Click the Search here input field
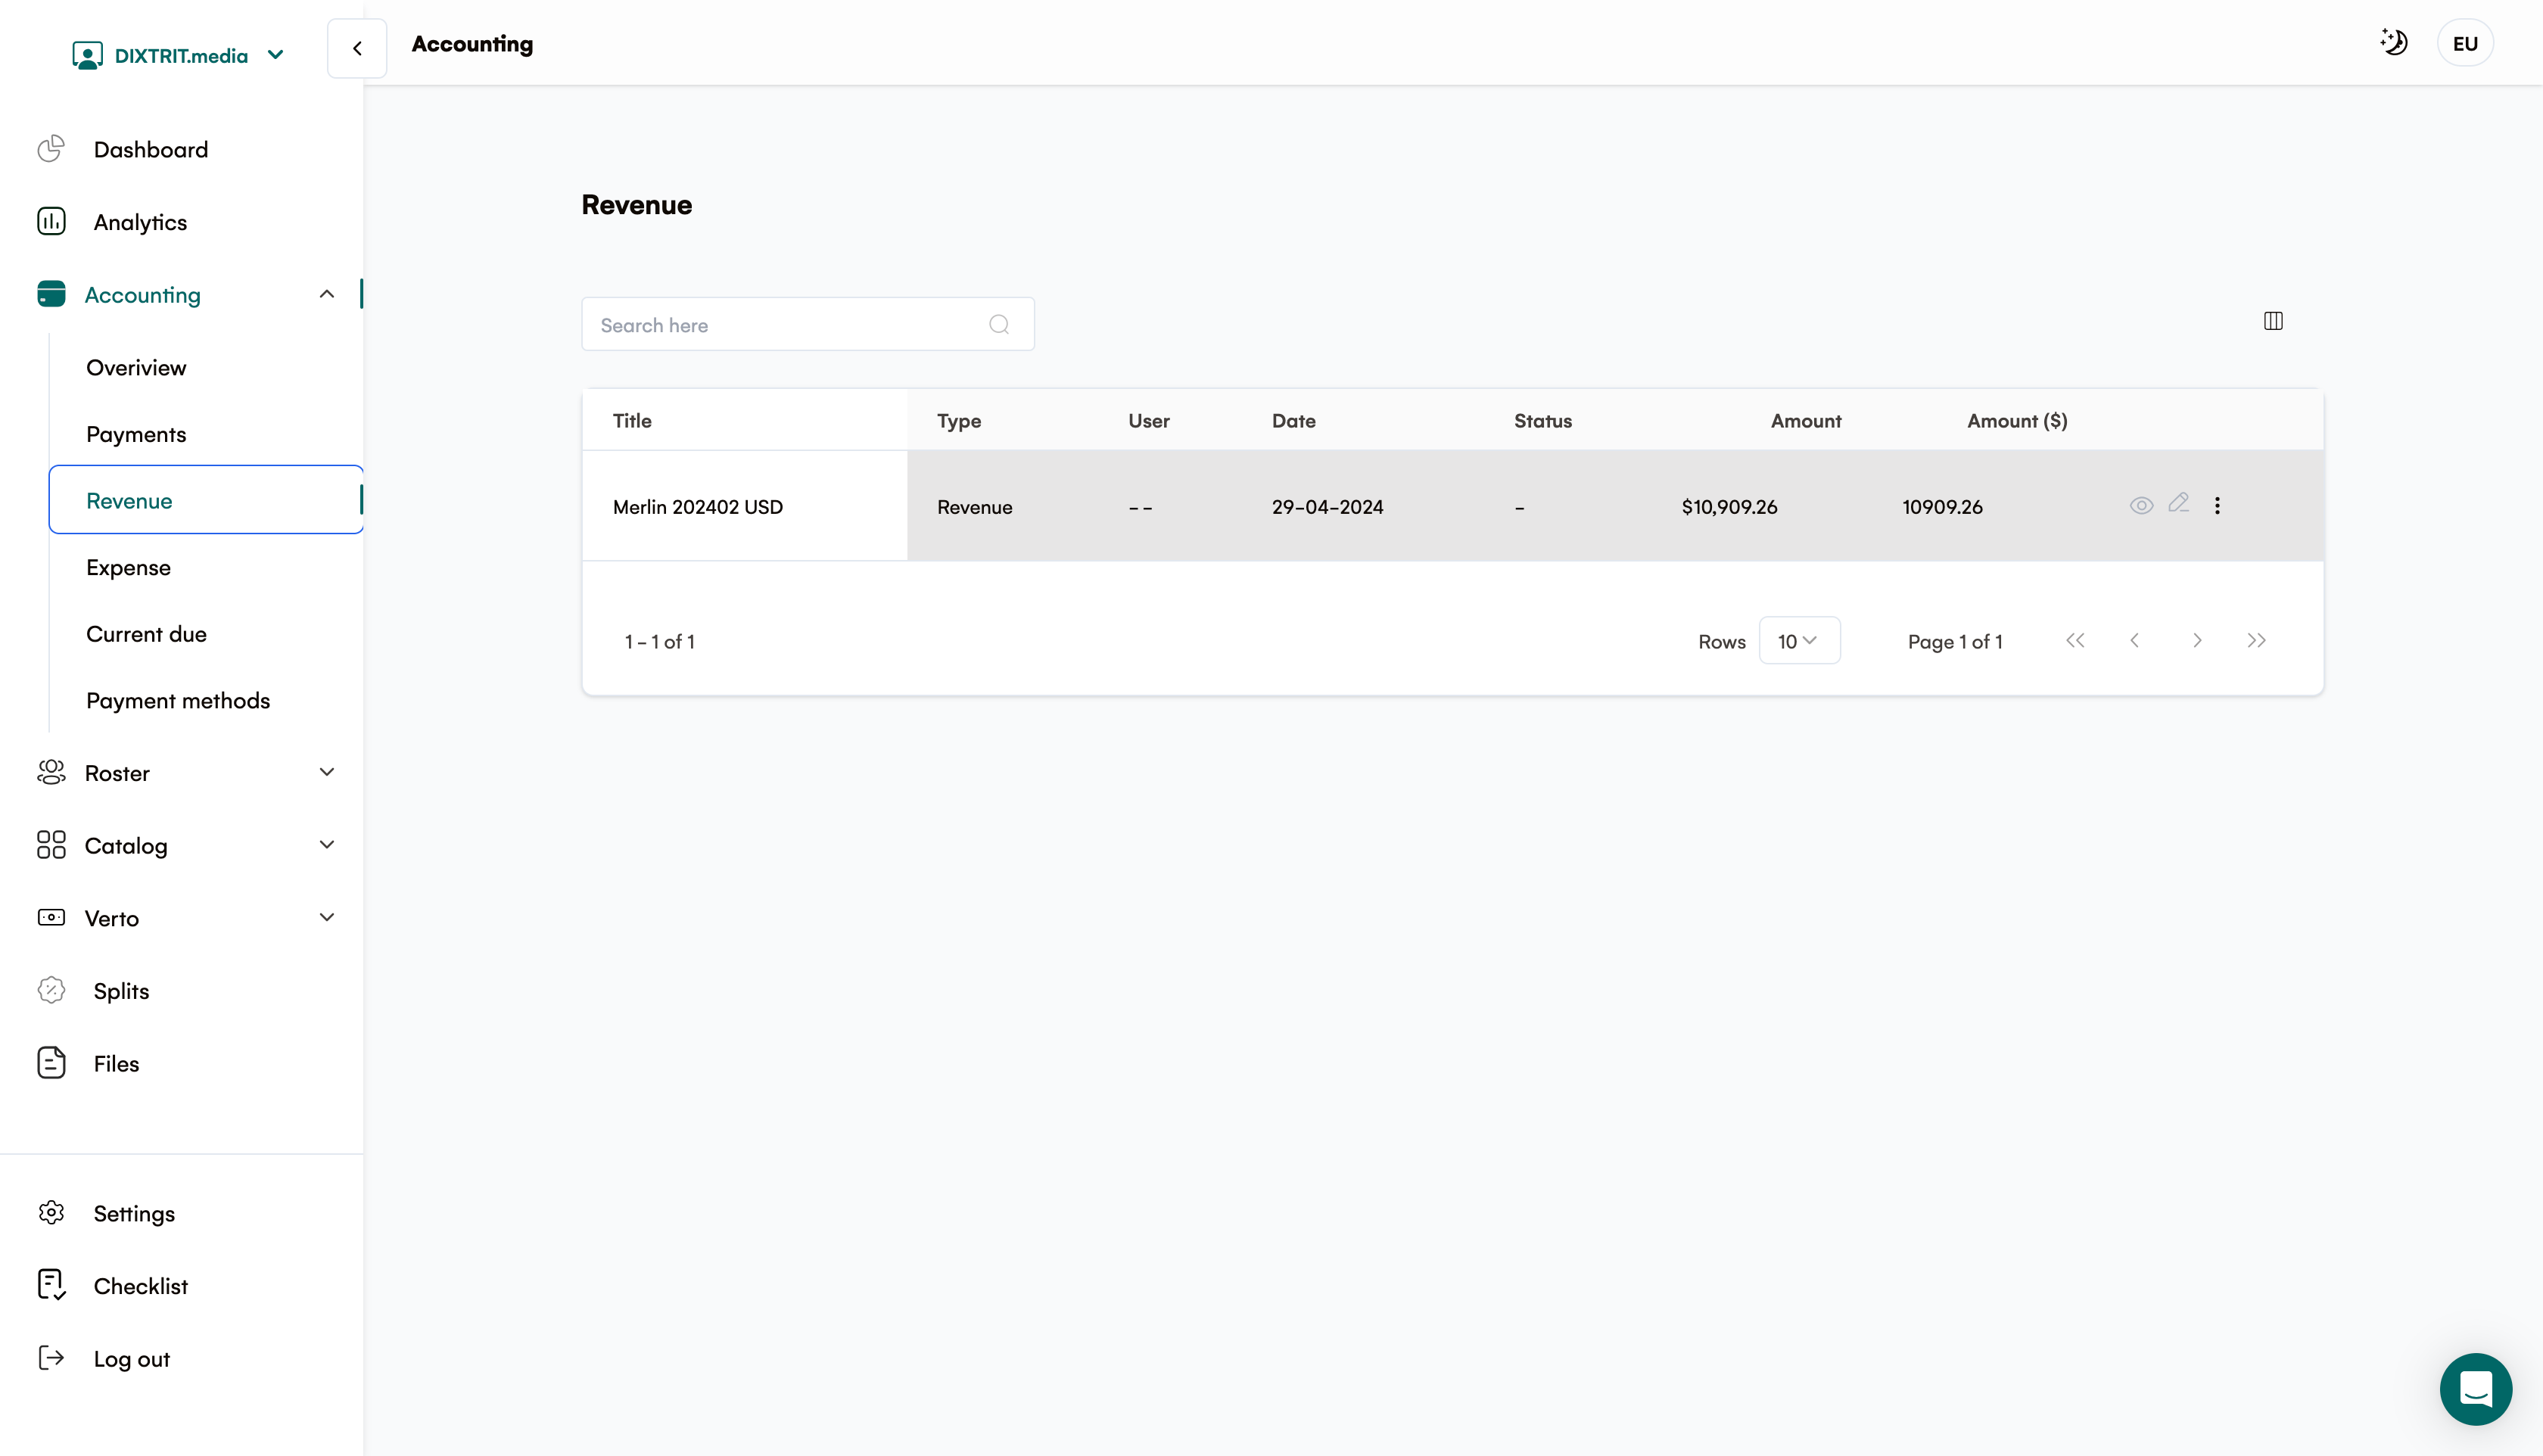The width and height of the screenshot is (2543, 1456). click(x=808, y=324)
